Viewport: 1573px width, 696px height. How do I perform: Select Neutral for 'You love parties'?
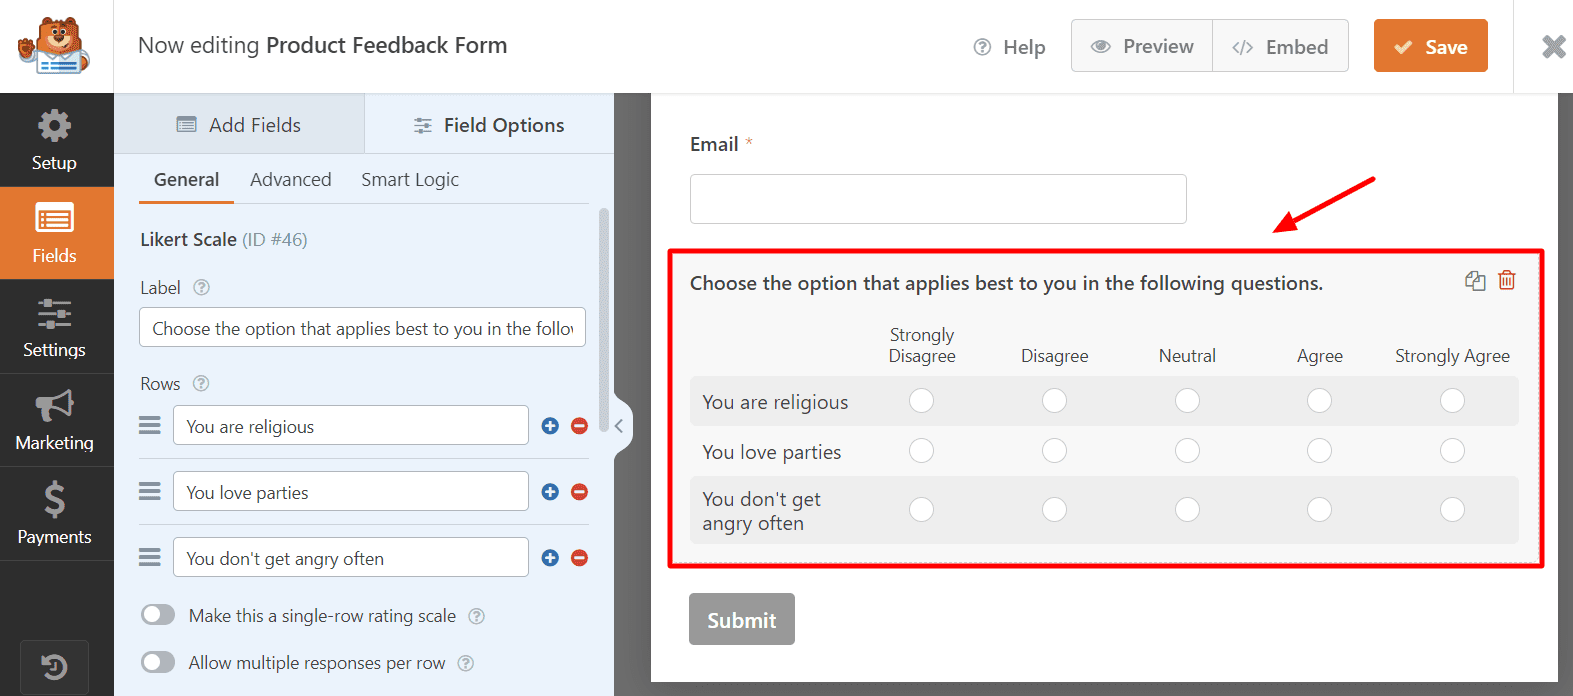tap(1187, 451)
